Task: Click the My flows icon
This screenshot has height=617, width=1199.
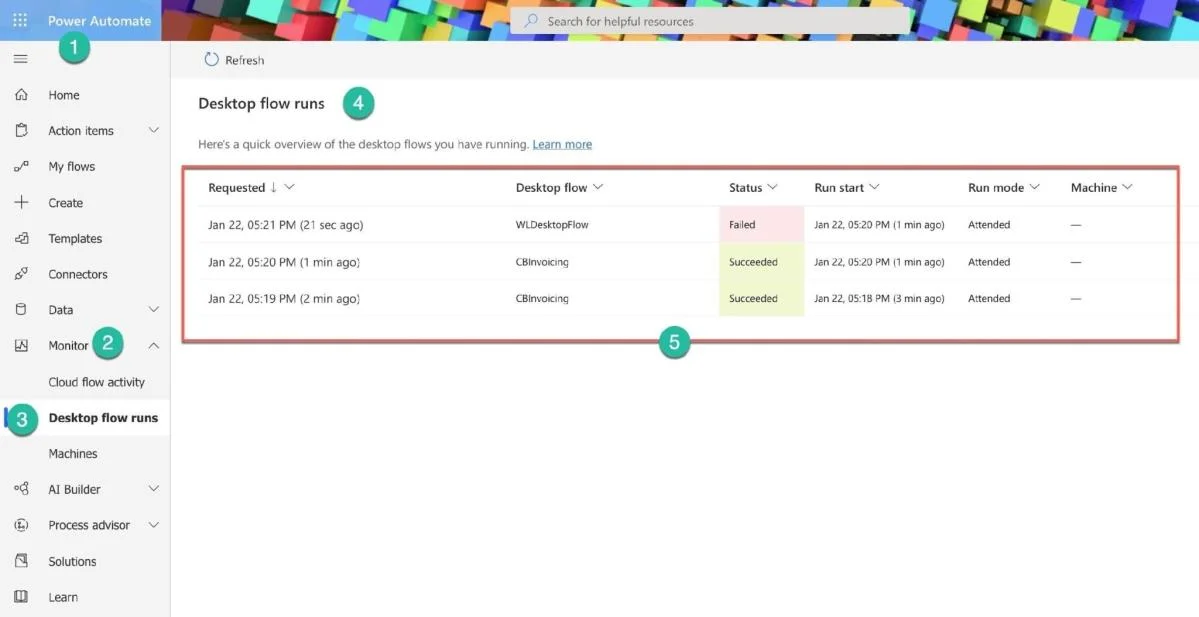Action: 21,167
